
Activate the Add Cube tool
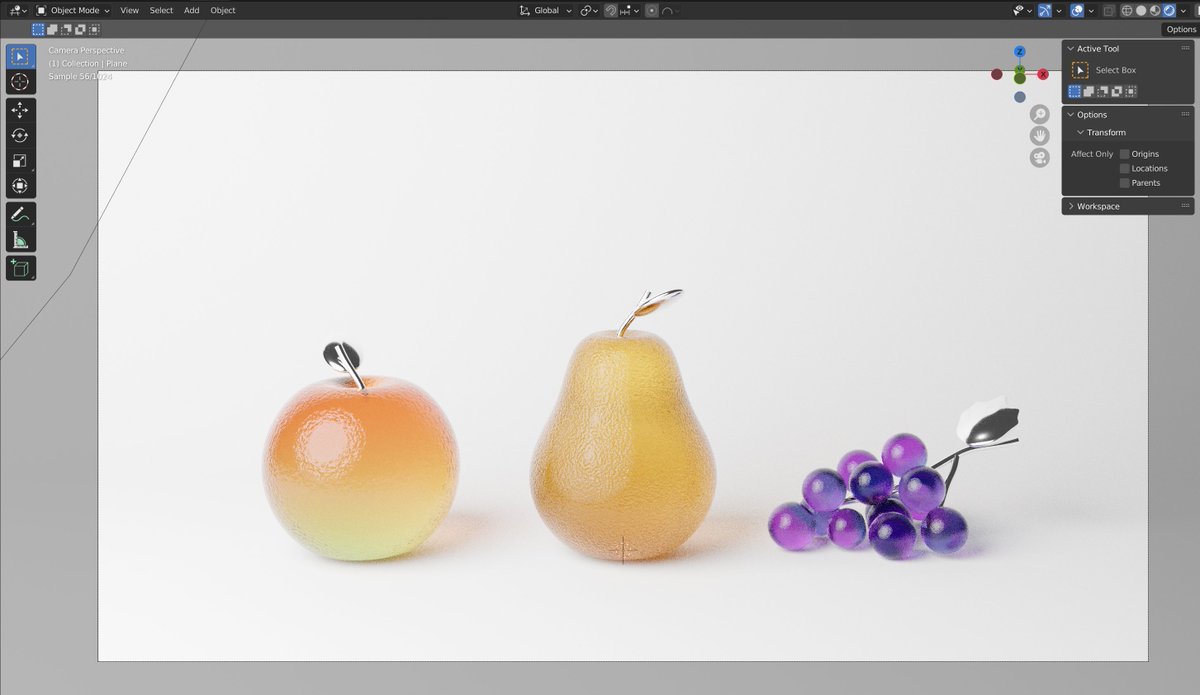(x=20, y=267)
